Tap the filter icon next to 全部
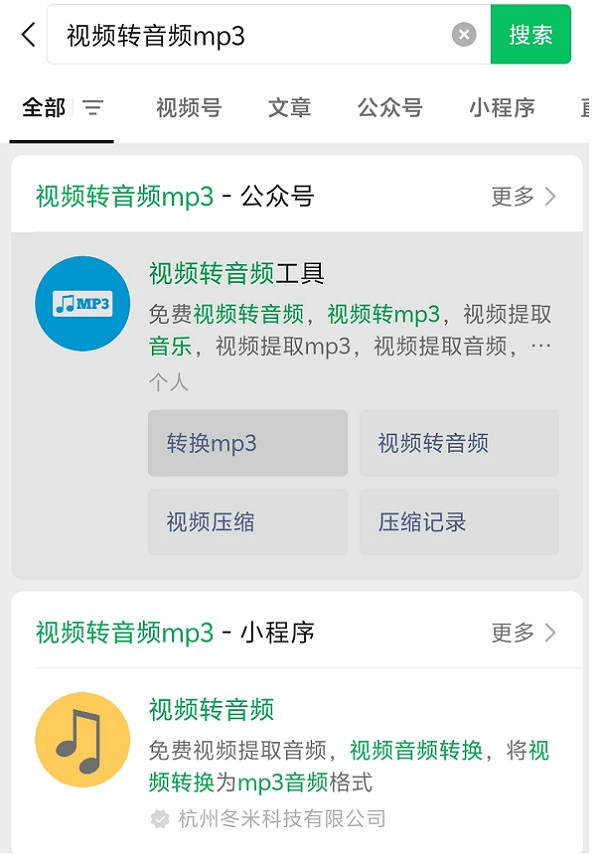Viewport: 600px width, 854px height. (x=93, y=108)
